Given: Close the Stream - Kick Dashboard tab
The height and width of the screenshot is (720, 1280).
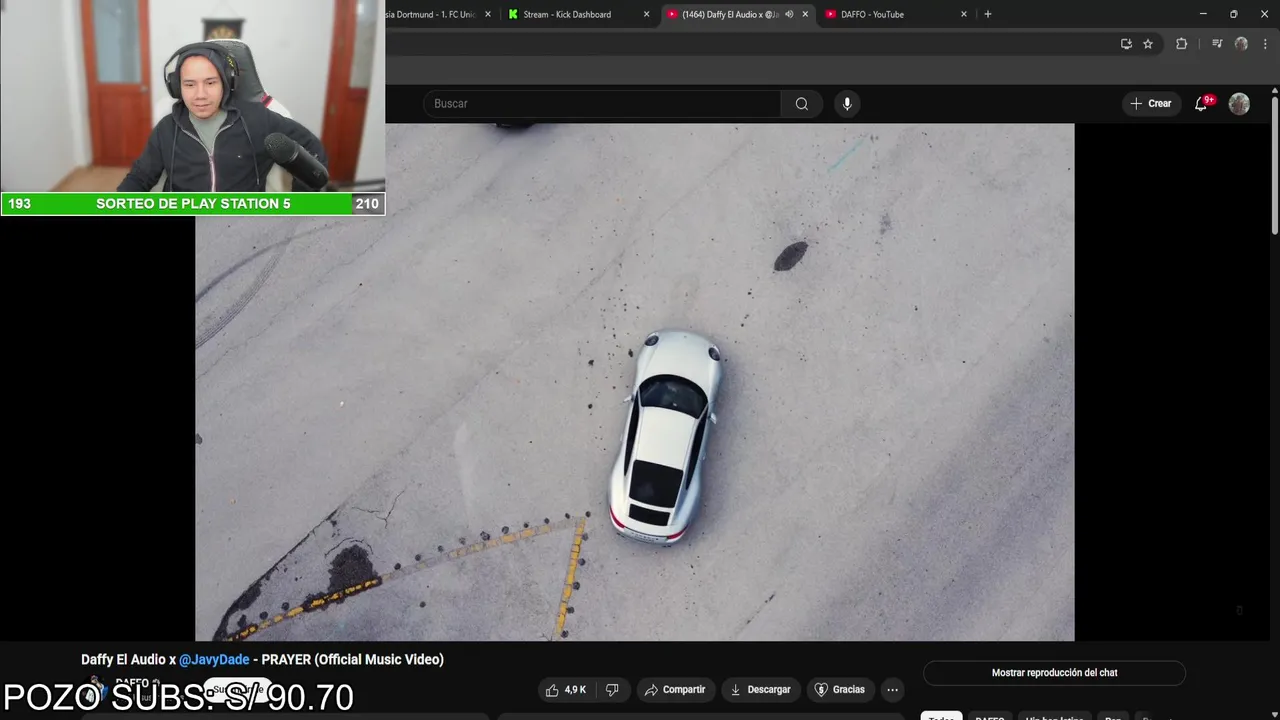Looking at the screenshot, I should pos(646,14).
